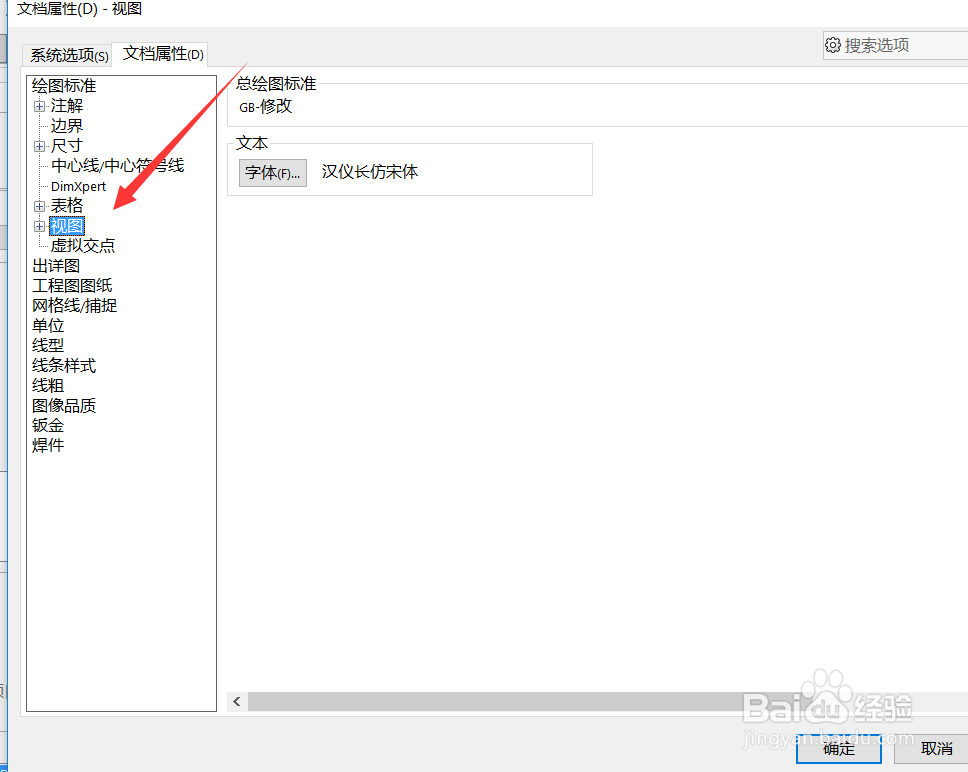Select the 注解 tree item

67,106
